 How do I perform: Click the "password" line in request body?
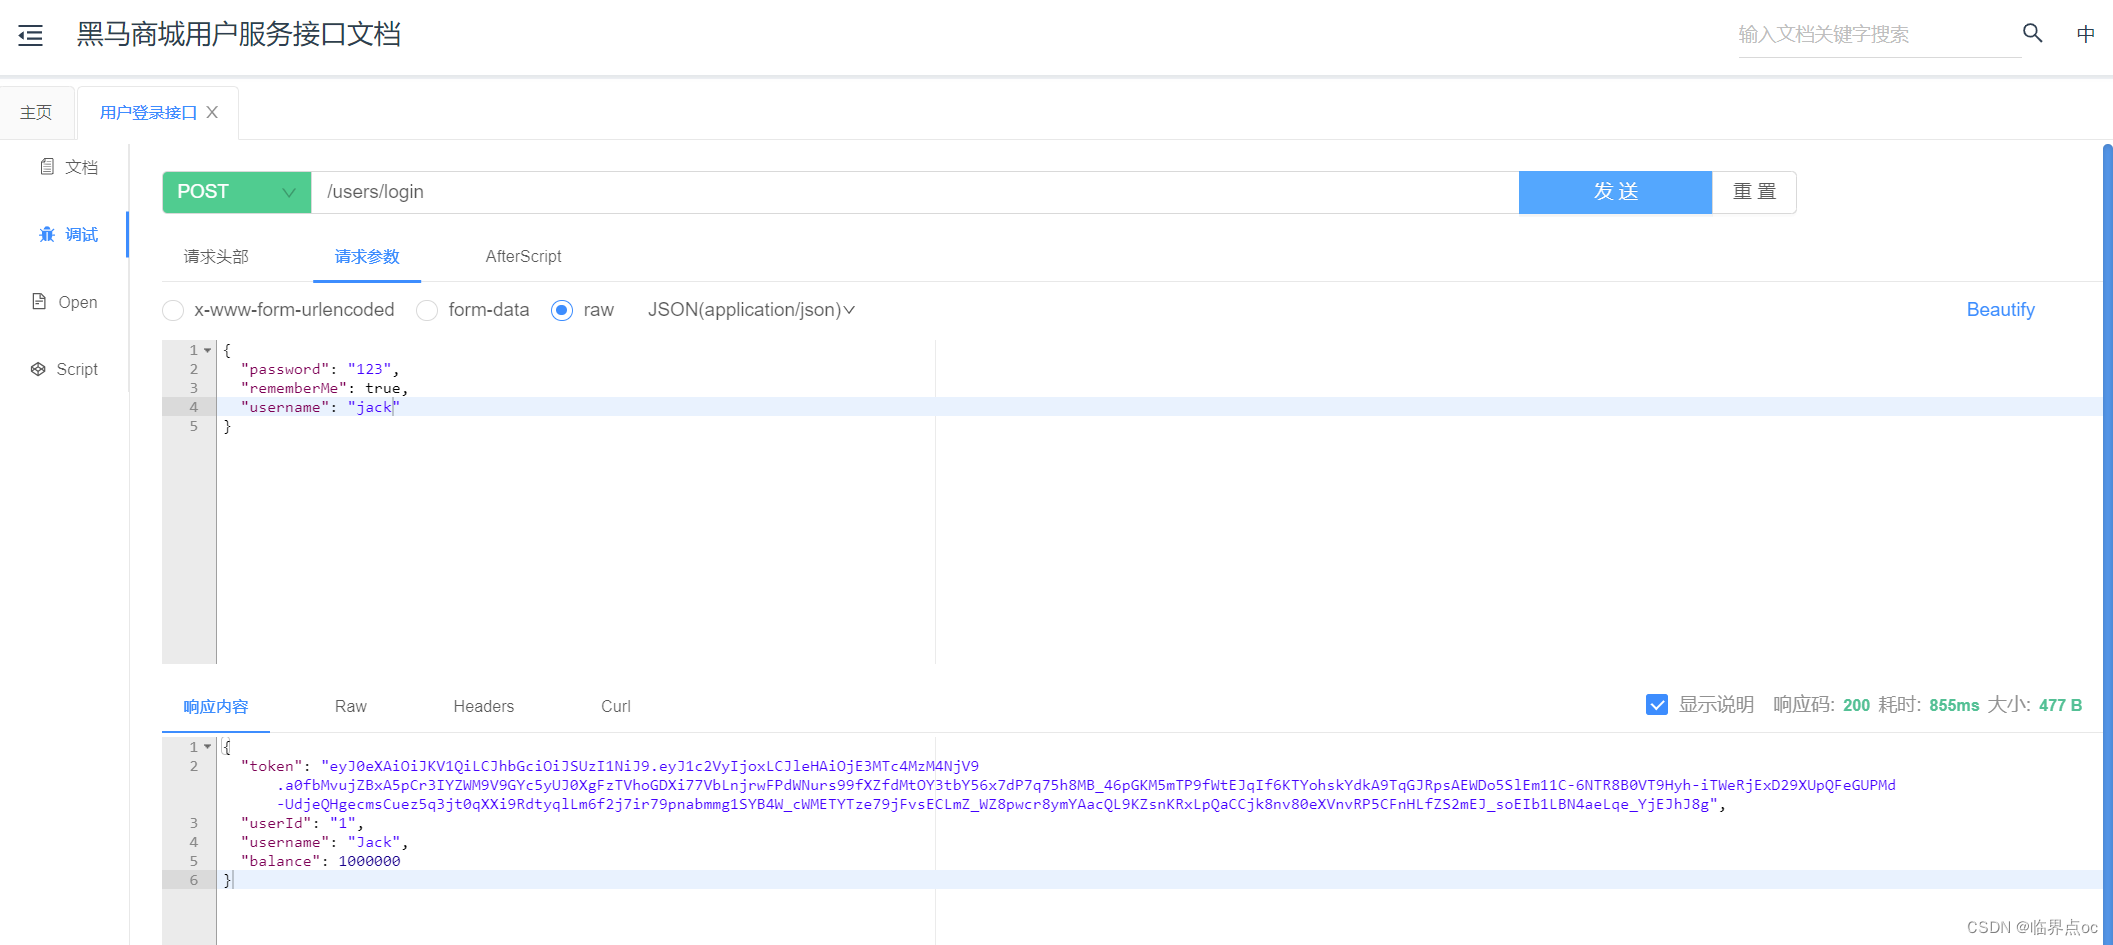pyautogui.click(x=320, y=369)
